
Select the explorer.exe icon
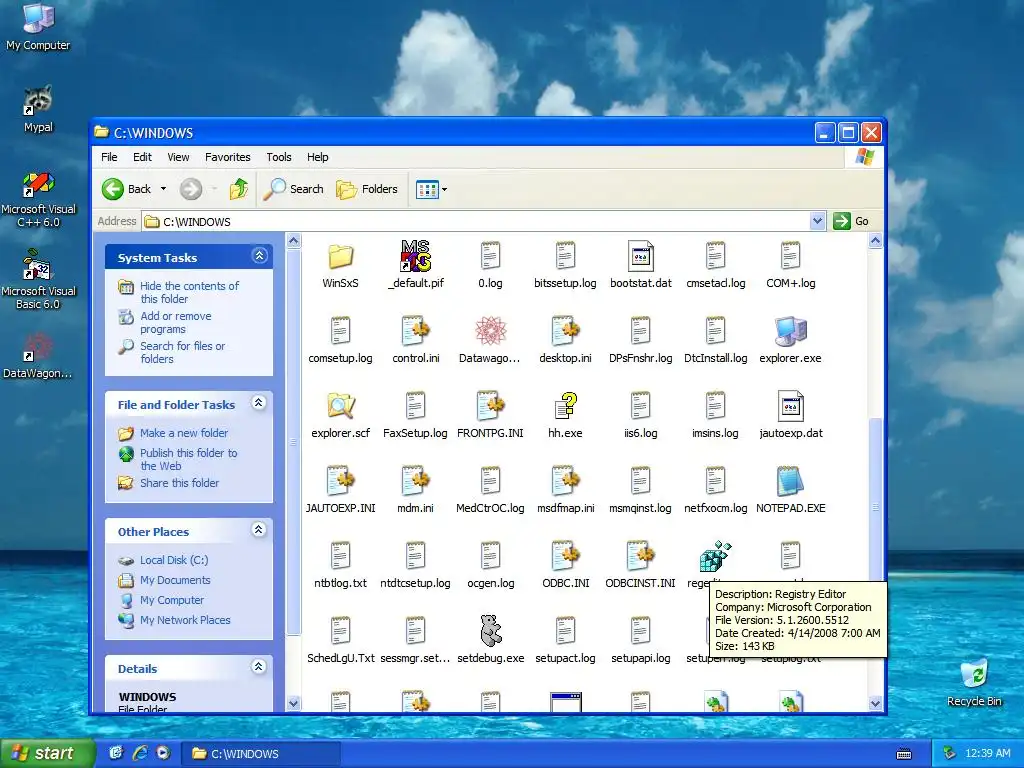pos(790,331)
